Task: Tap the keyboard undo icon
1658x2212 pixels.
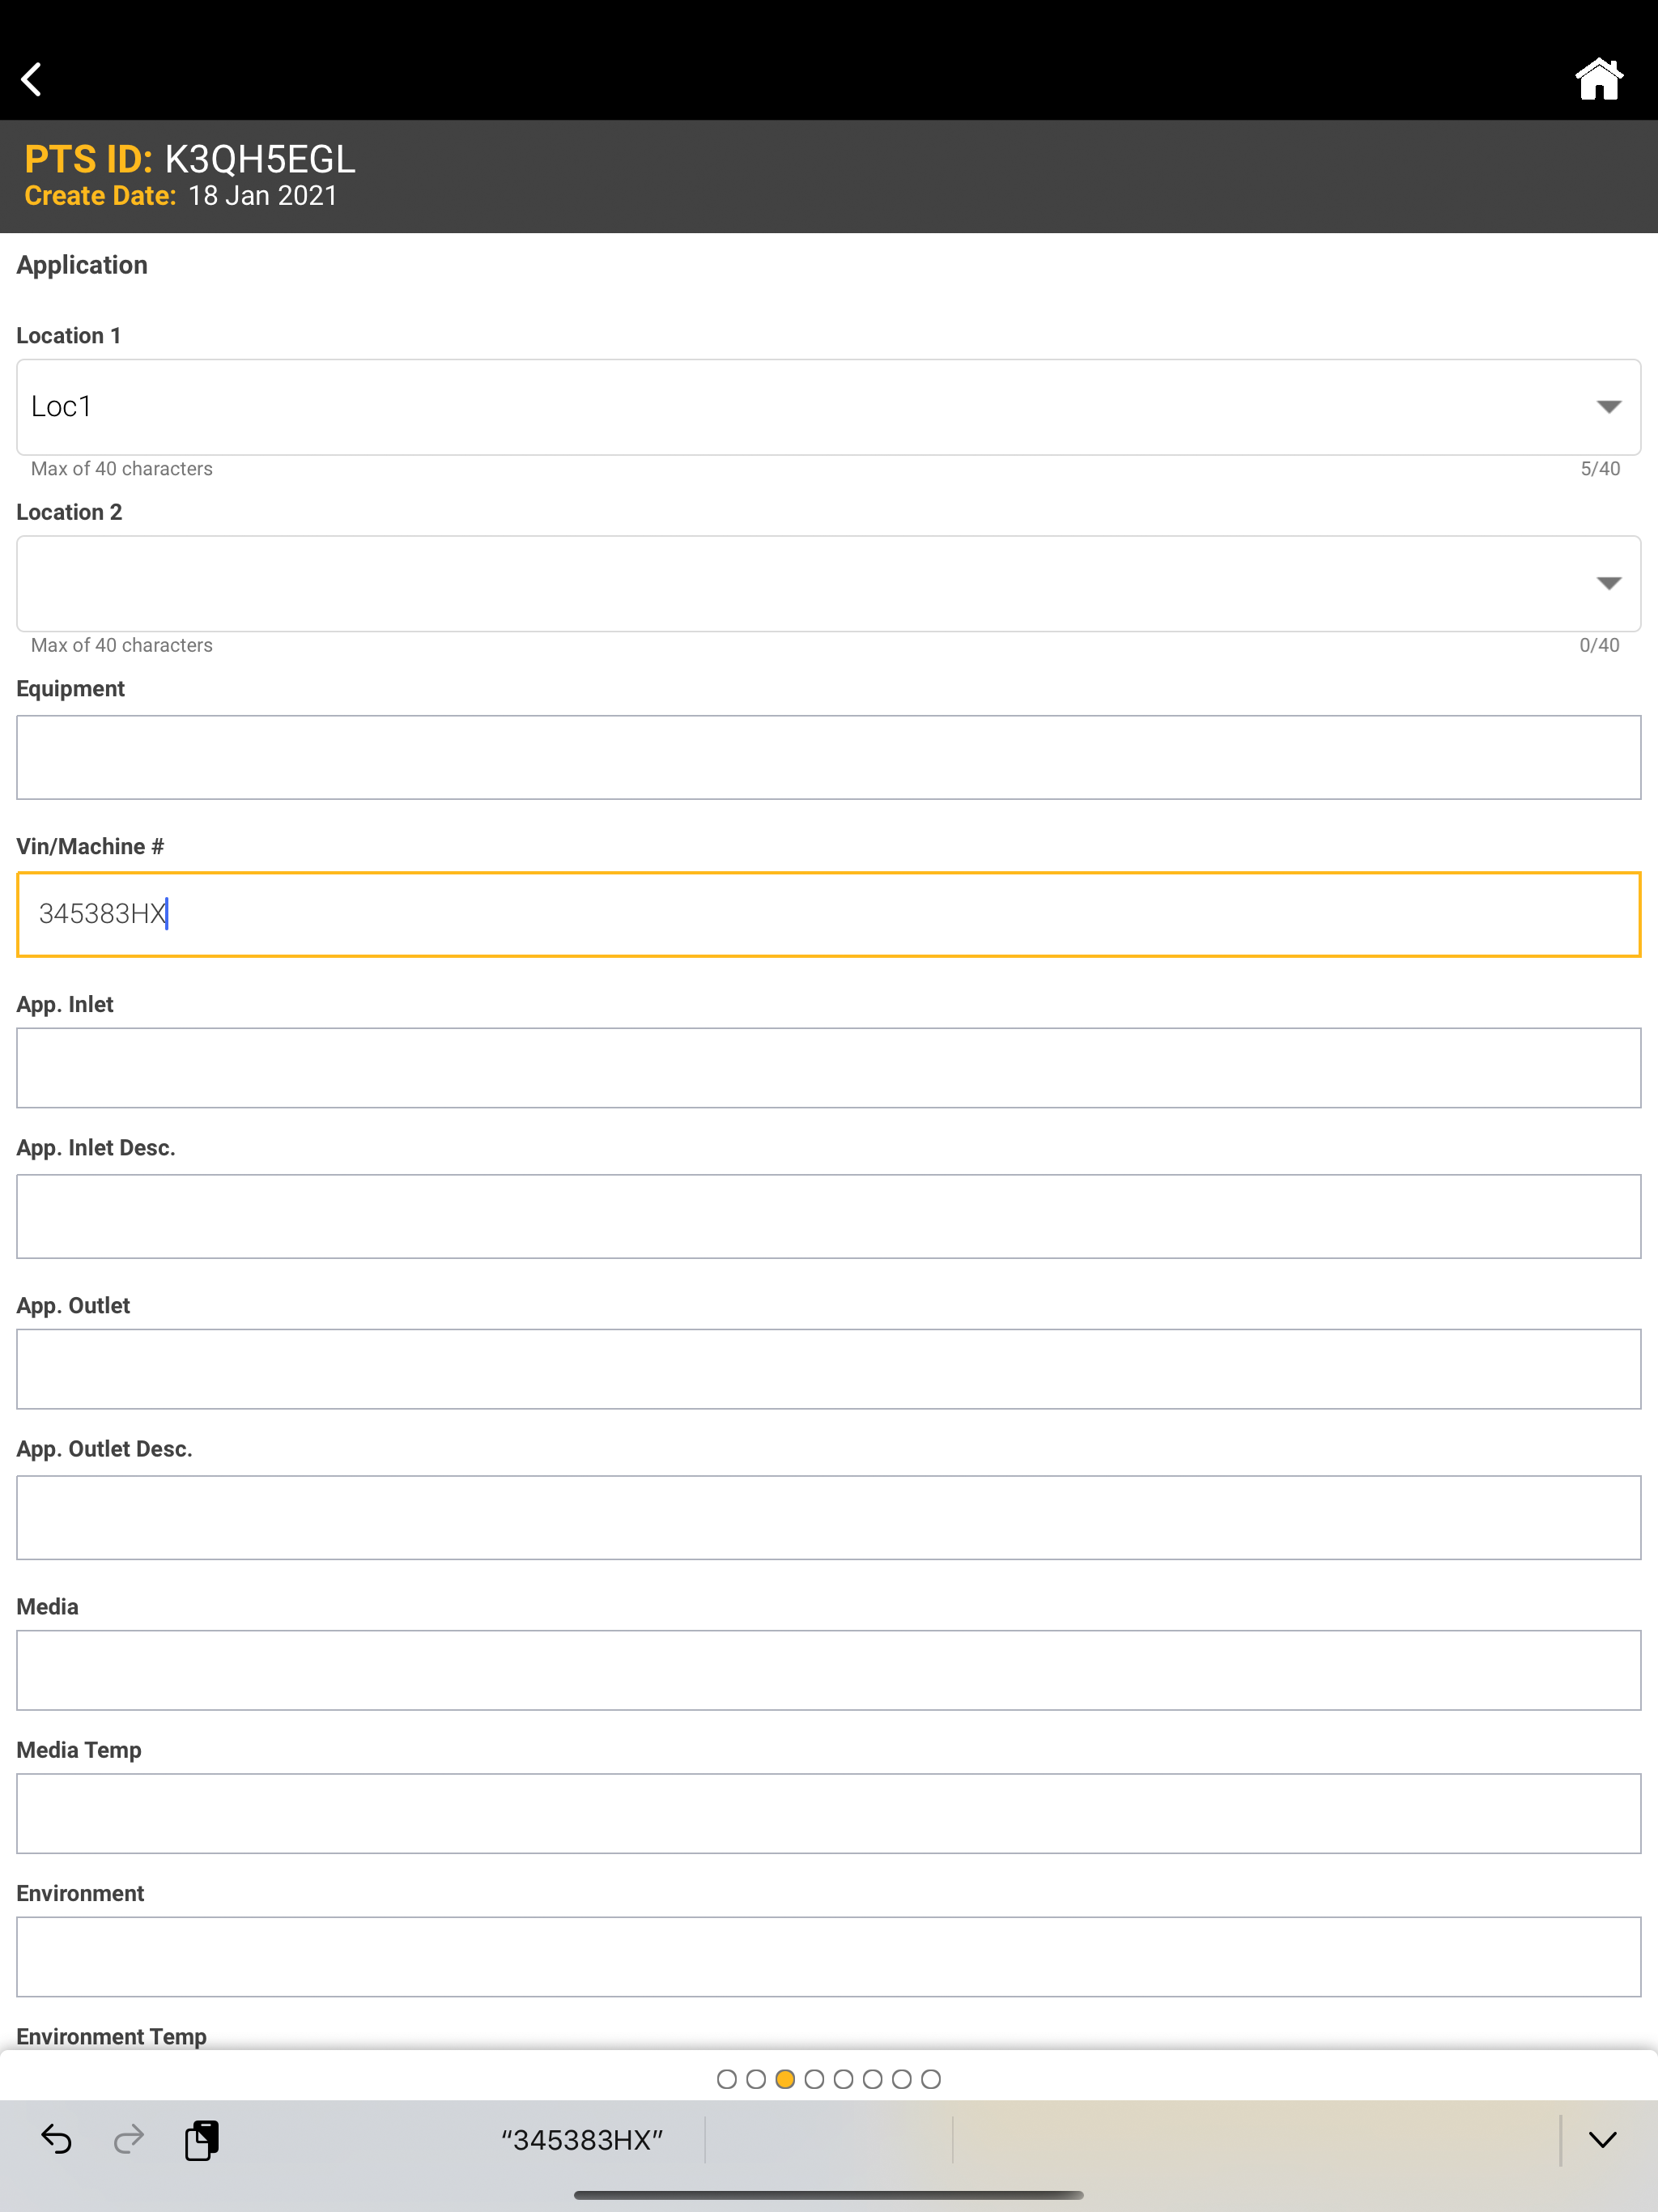Action: (56, 2139)
